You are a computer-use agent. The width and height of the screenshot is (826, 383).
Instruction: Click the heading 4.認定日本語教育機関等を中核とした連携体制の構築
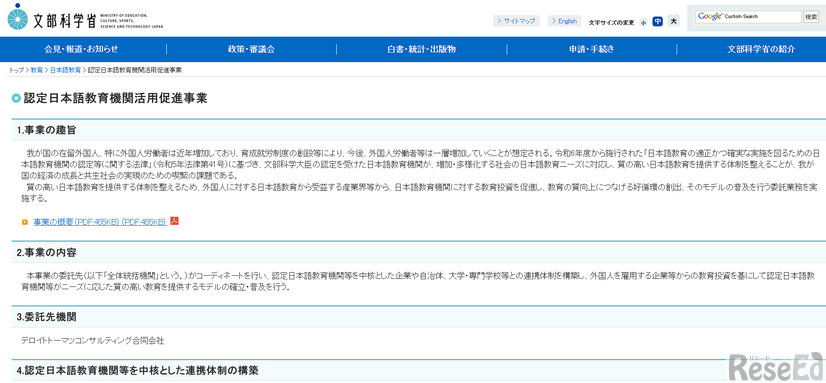click(137, 371)
